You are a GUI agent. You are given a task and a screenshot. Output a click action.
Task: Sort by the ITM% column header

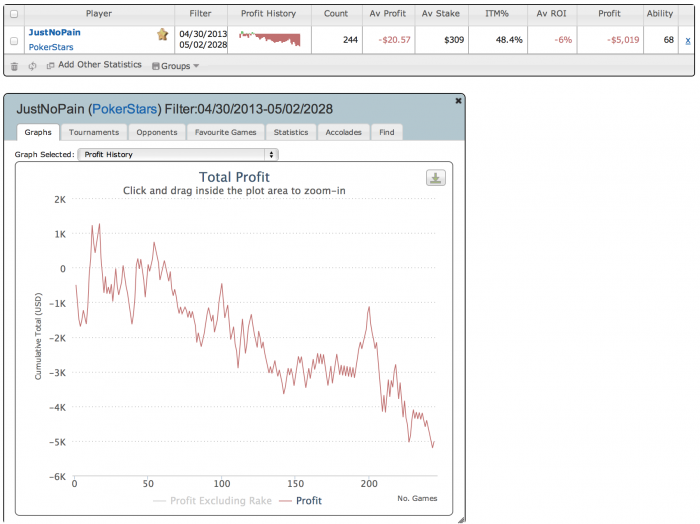pyautogui.click(x=497, y=13)
